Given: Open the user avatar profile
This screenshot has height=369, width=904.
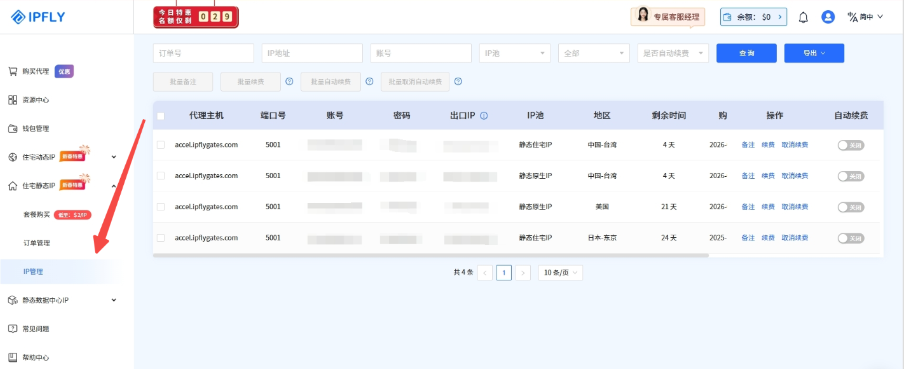Looking at the screenshot, I should click(828, 17).
